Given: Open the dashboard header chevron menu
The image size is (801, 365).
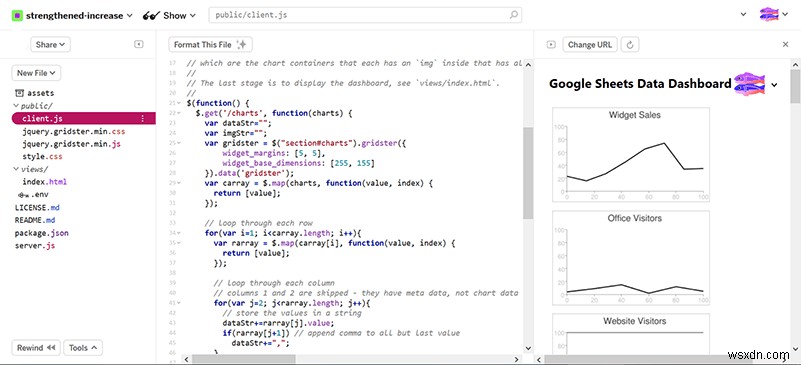Looking at the screenshot, I should (774, 85).
